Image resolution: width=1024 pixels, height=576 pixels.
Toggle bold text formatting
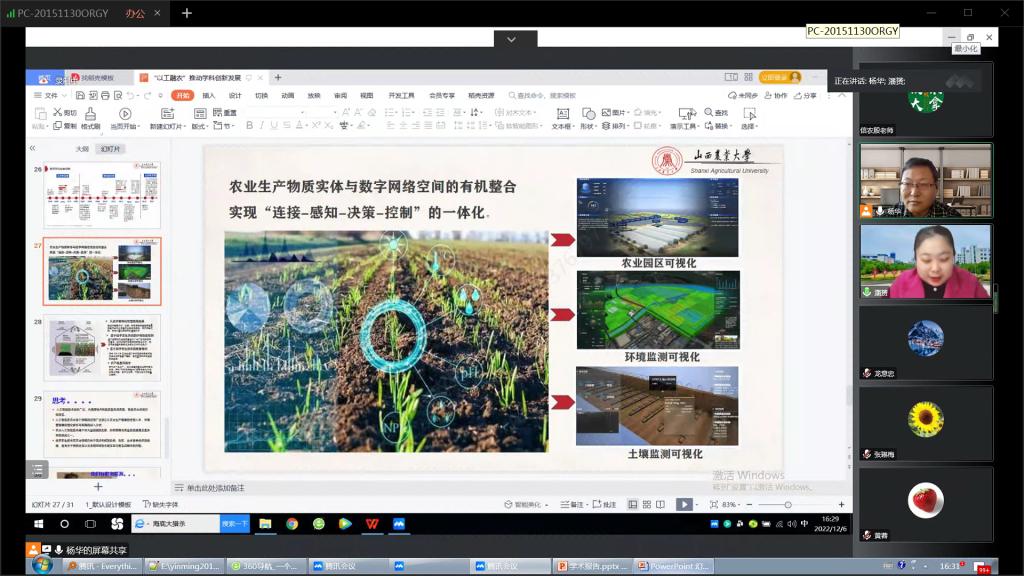[x=248, y=126]
